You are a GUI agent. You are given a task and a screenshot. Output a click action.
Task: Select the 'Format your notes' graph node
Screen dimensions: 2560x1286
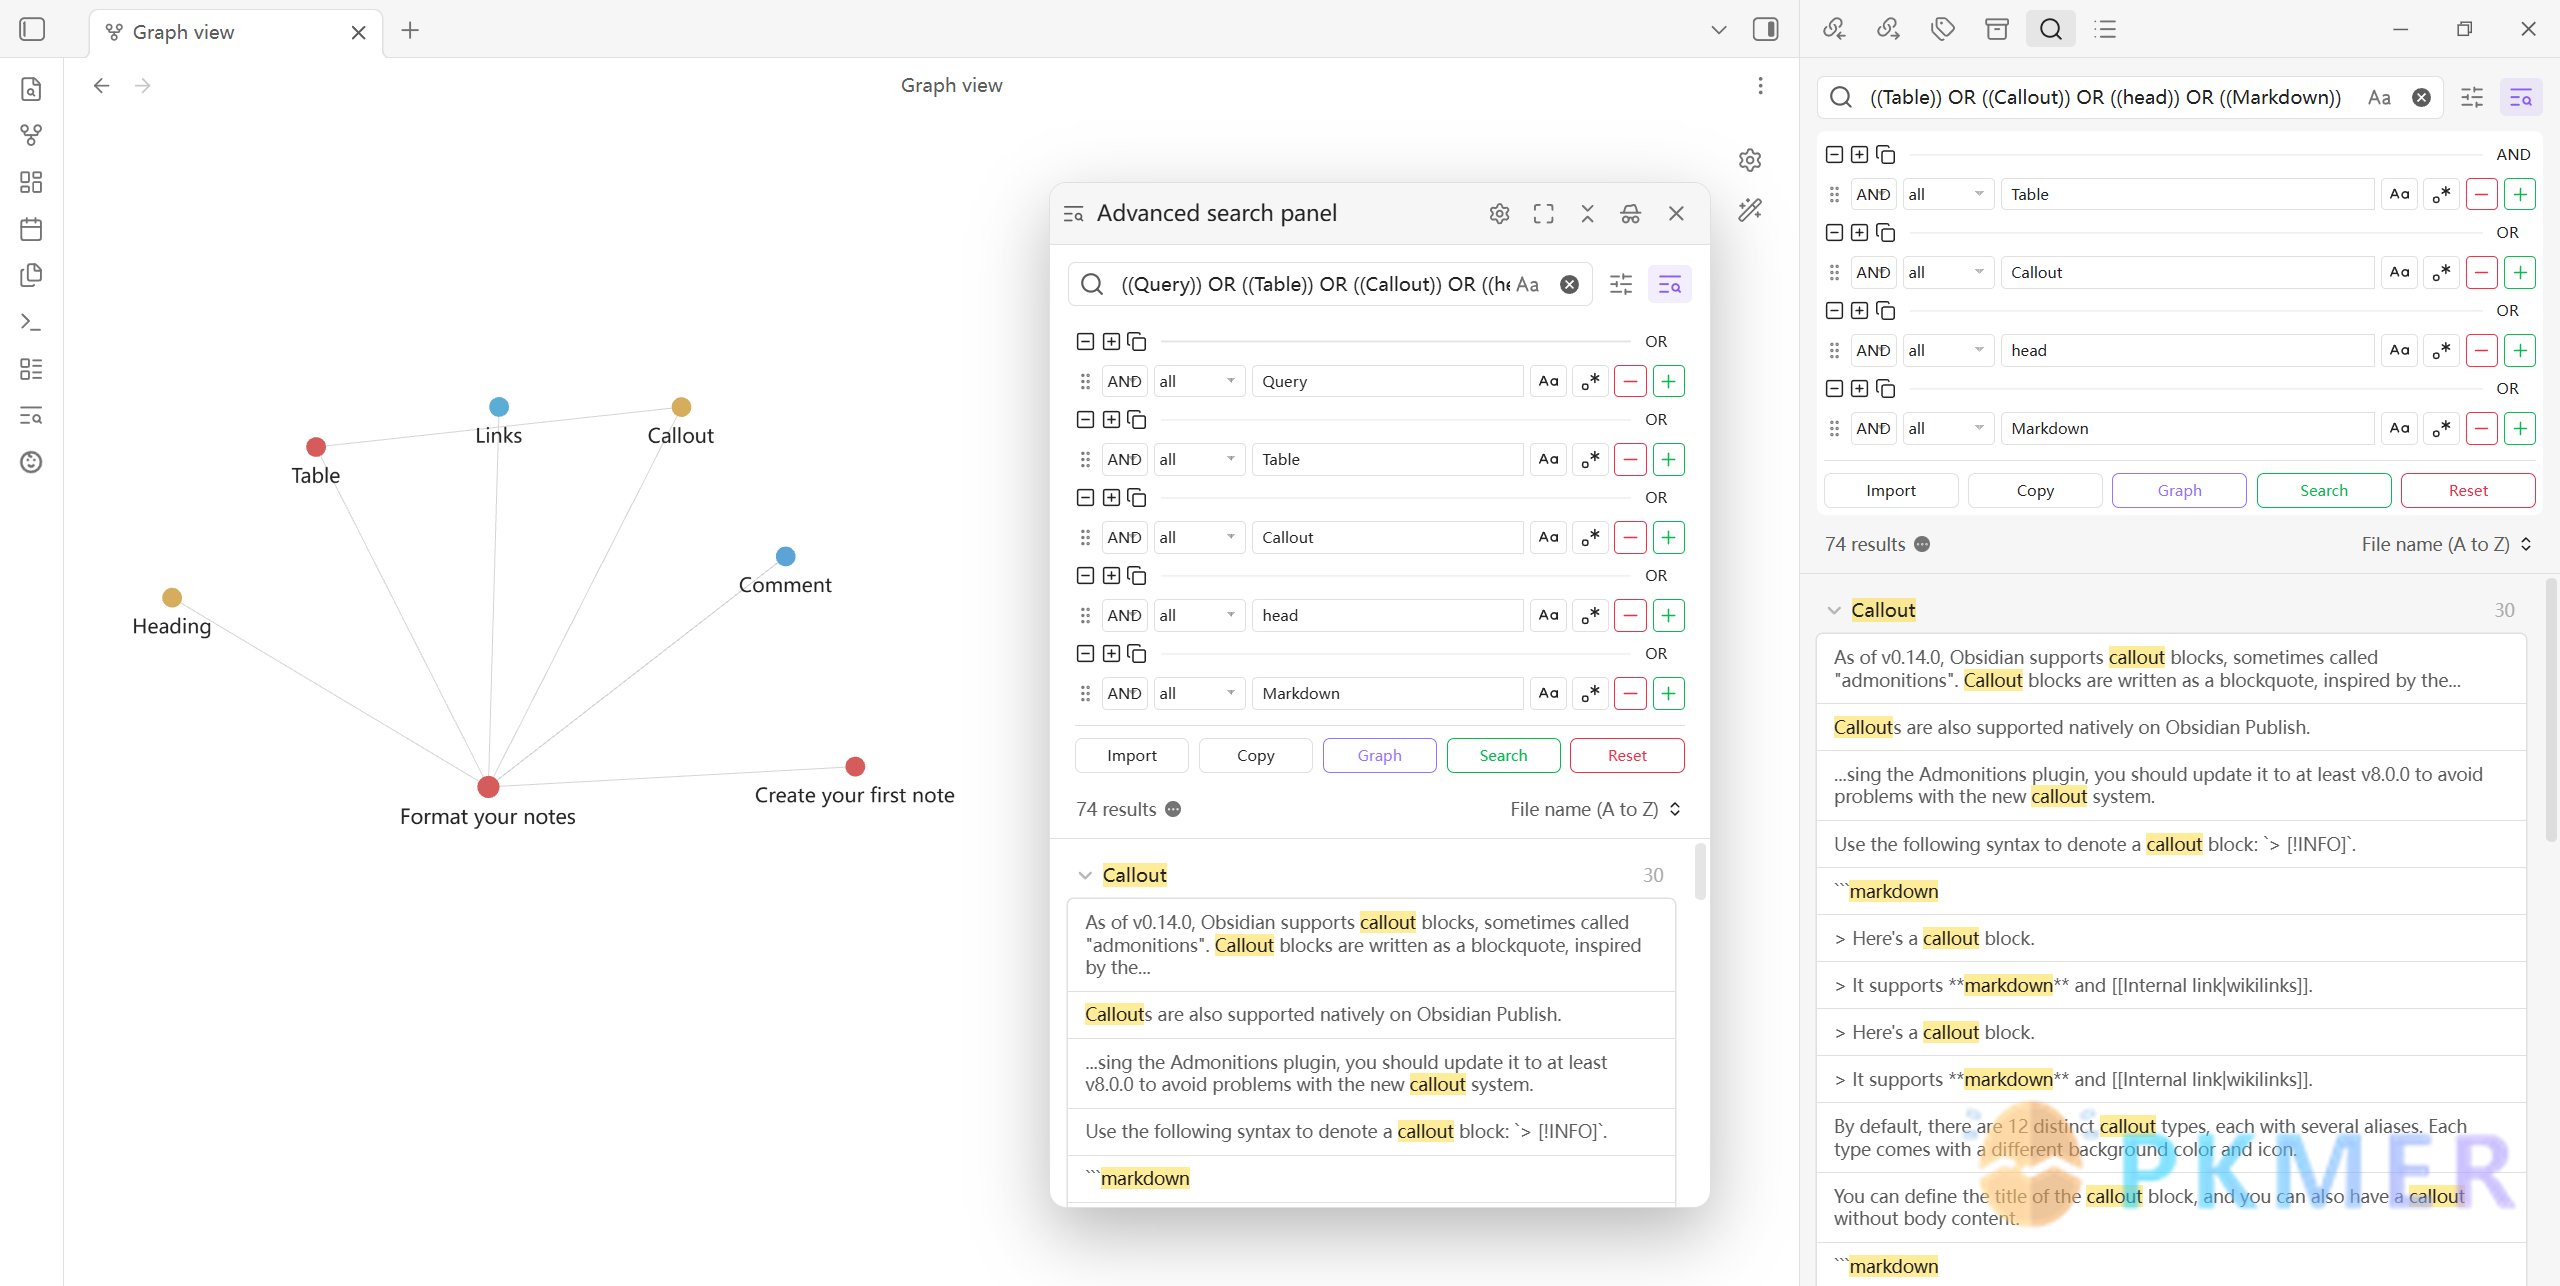click(x=488, y=787)
